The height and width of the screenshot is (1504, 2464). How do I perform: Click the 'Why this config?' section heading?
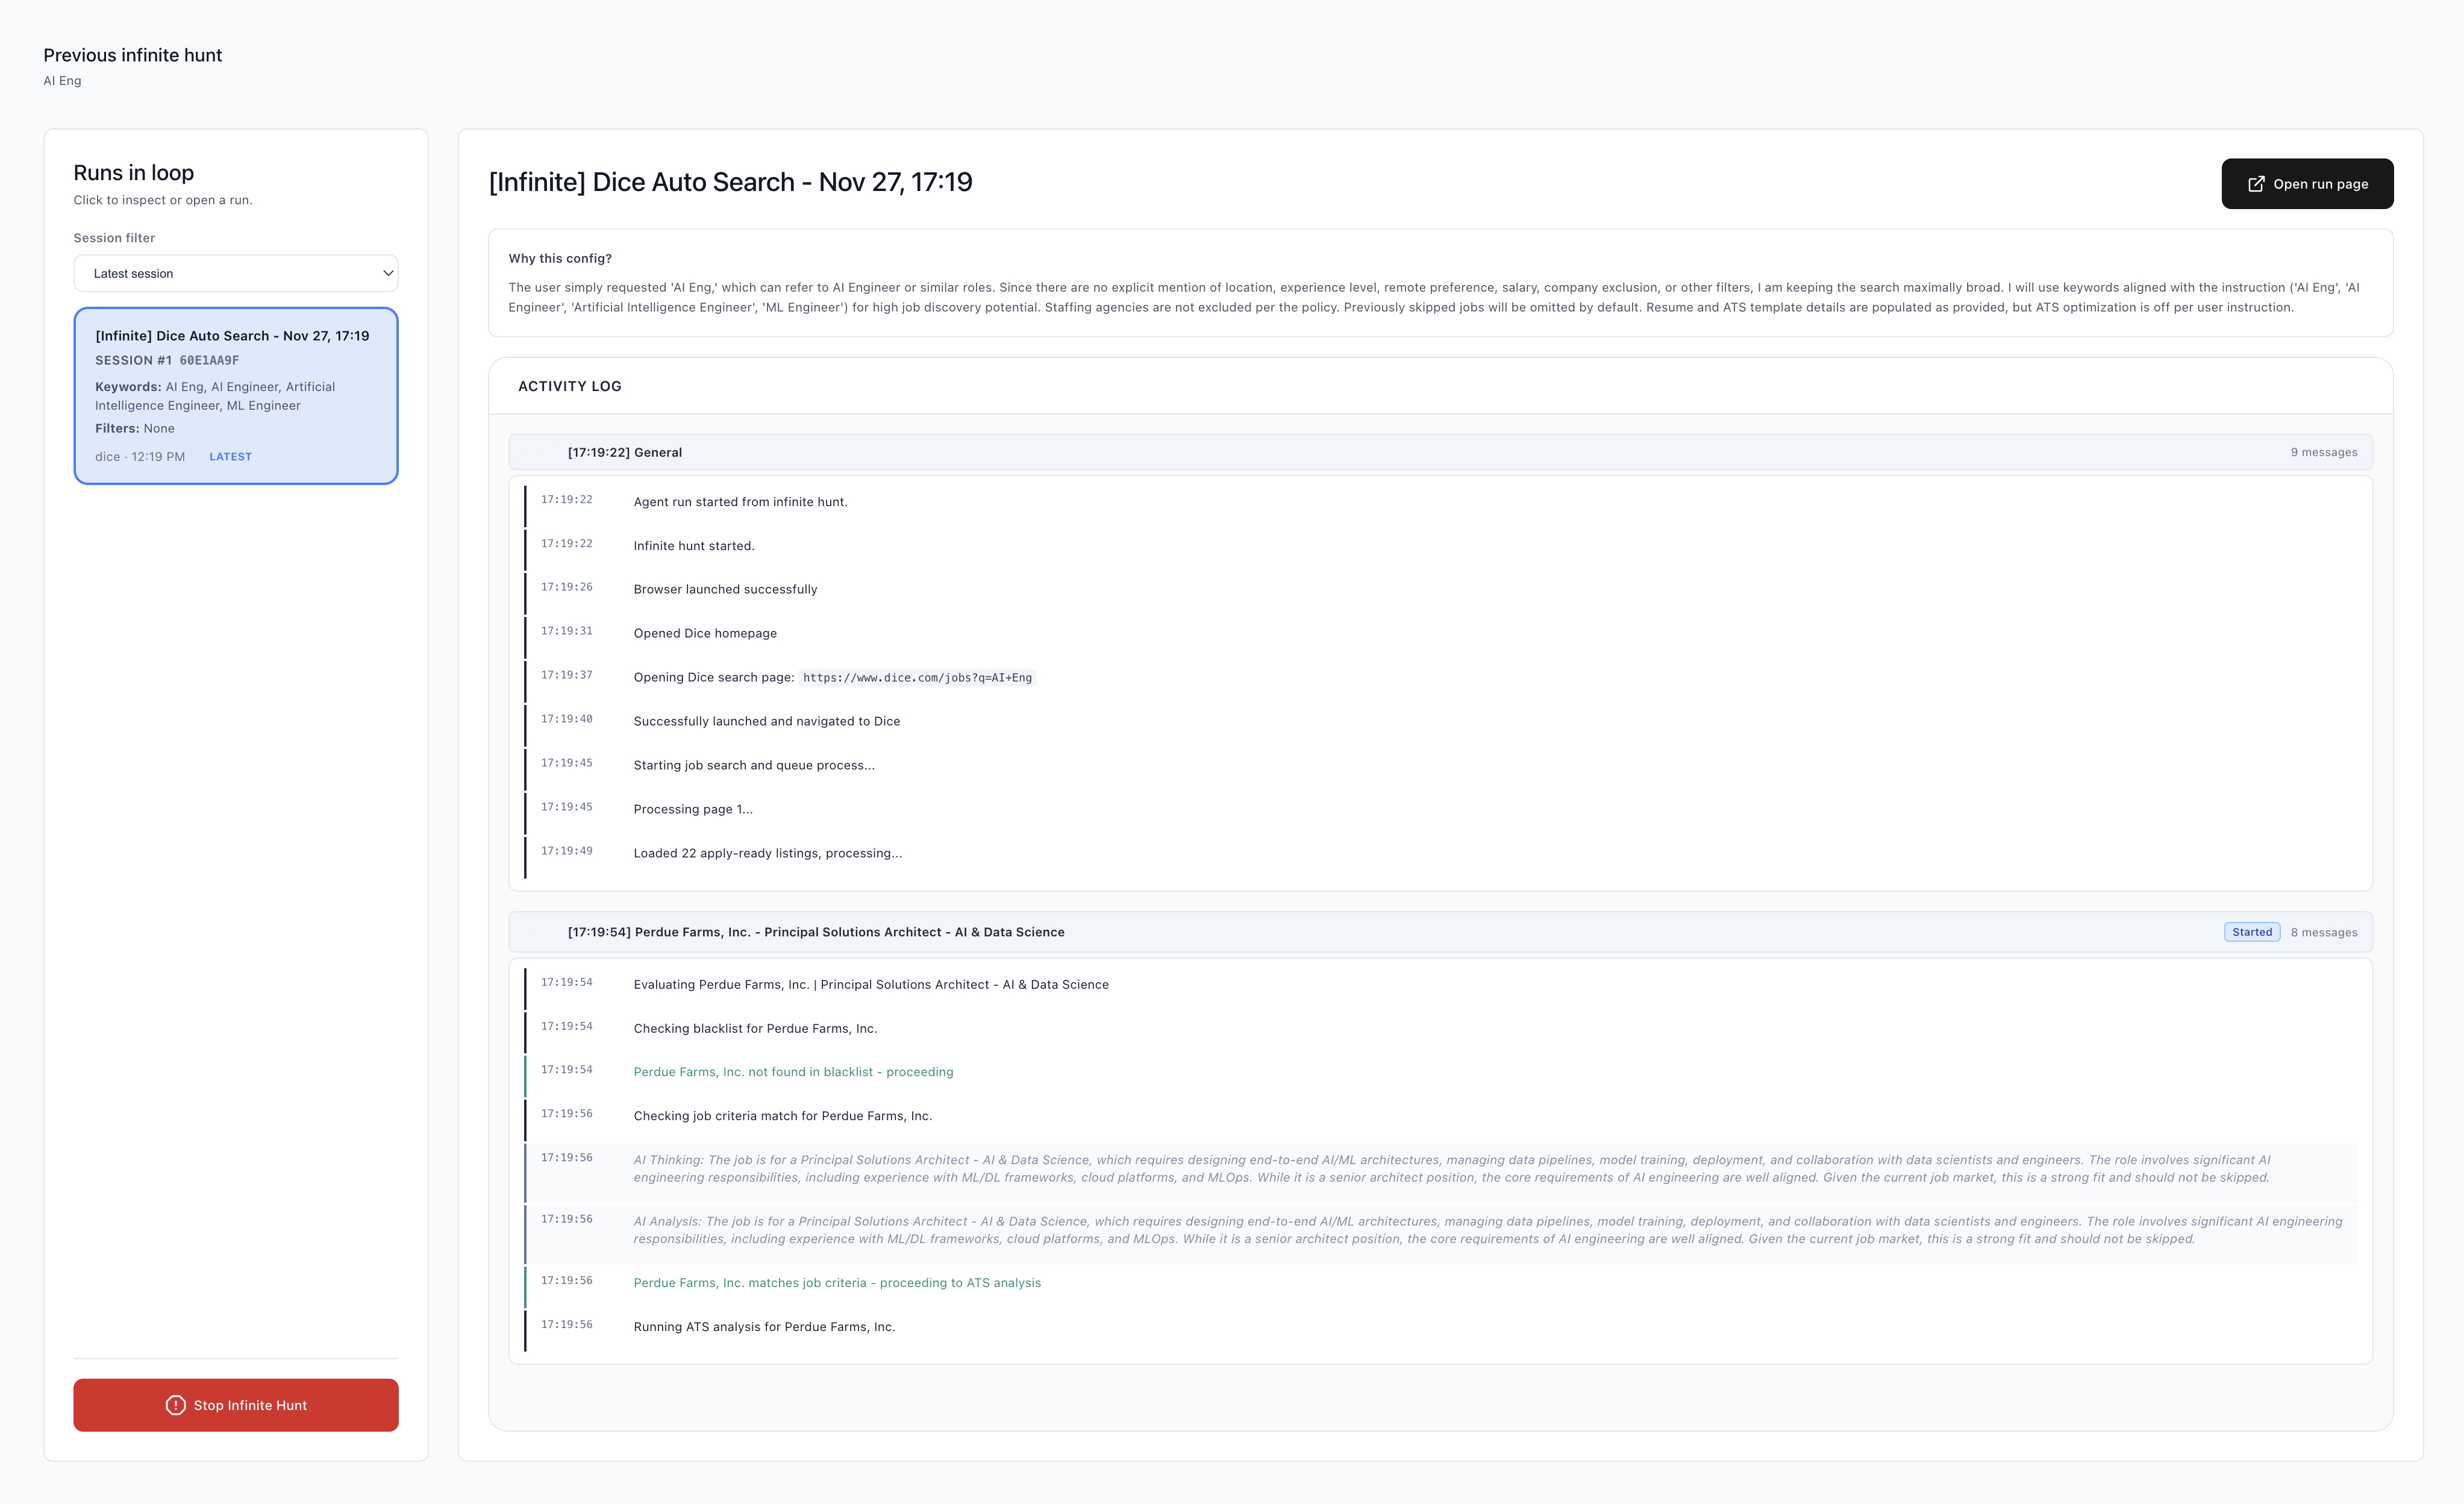tap(559, 258)
